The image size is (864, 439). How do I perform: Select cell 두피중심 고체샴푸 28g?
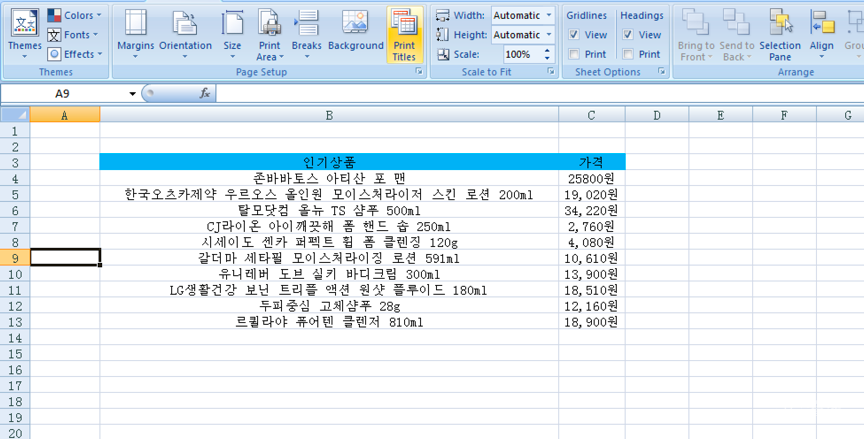329,306
